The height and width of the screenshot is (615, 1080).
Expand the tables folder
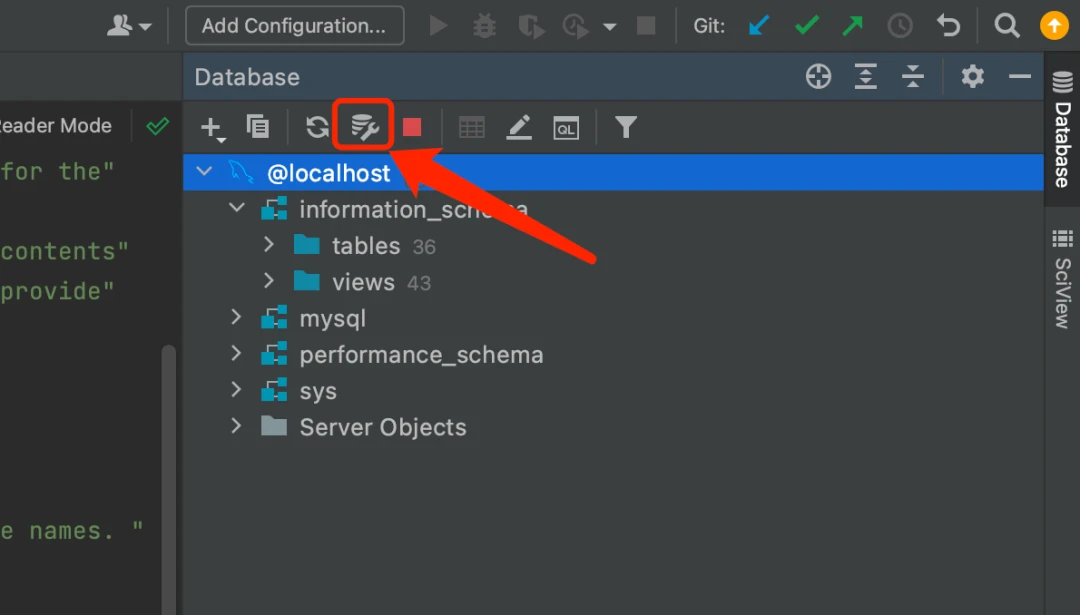pyautogui.click(x=268, y=245)
